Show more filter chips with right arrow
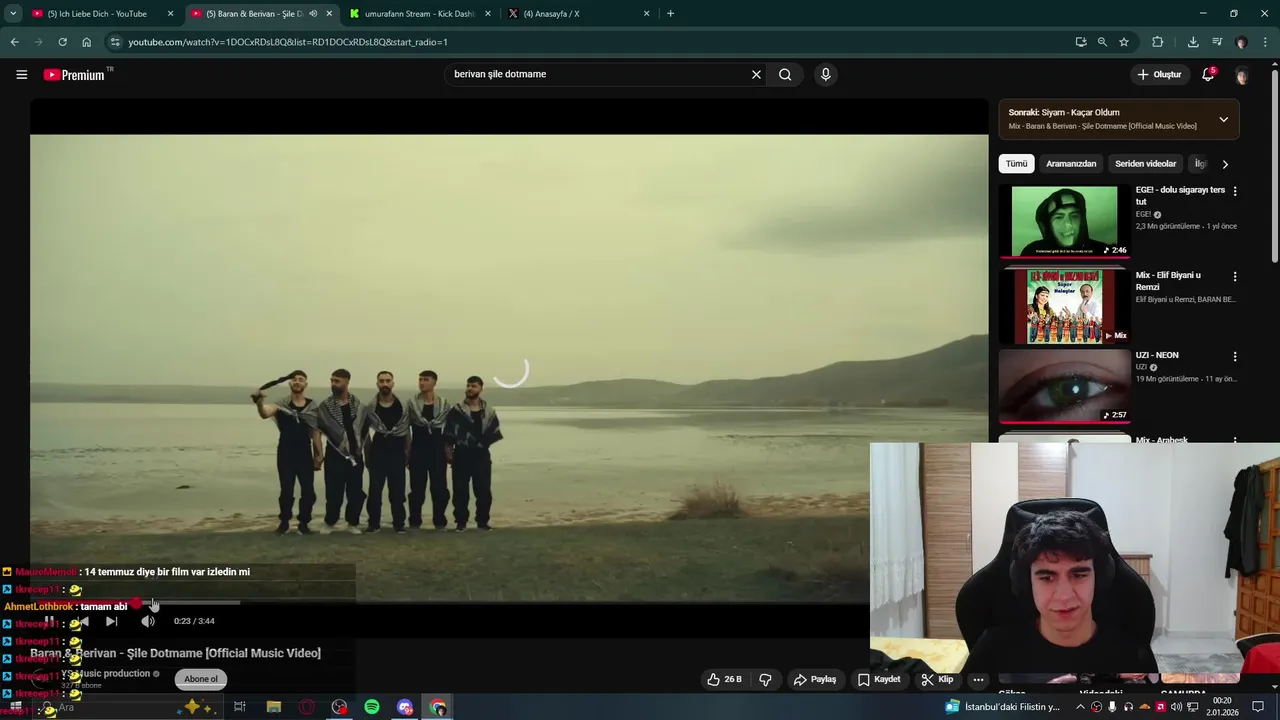The width and height of the screenshot is (1280, 720). click(x=1225, y=164)
